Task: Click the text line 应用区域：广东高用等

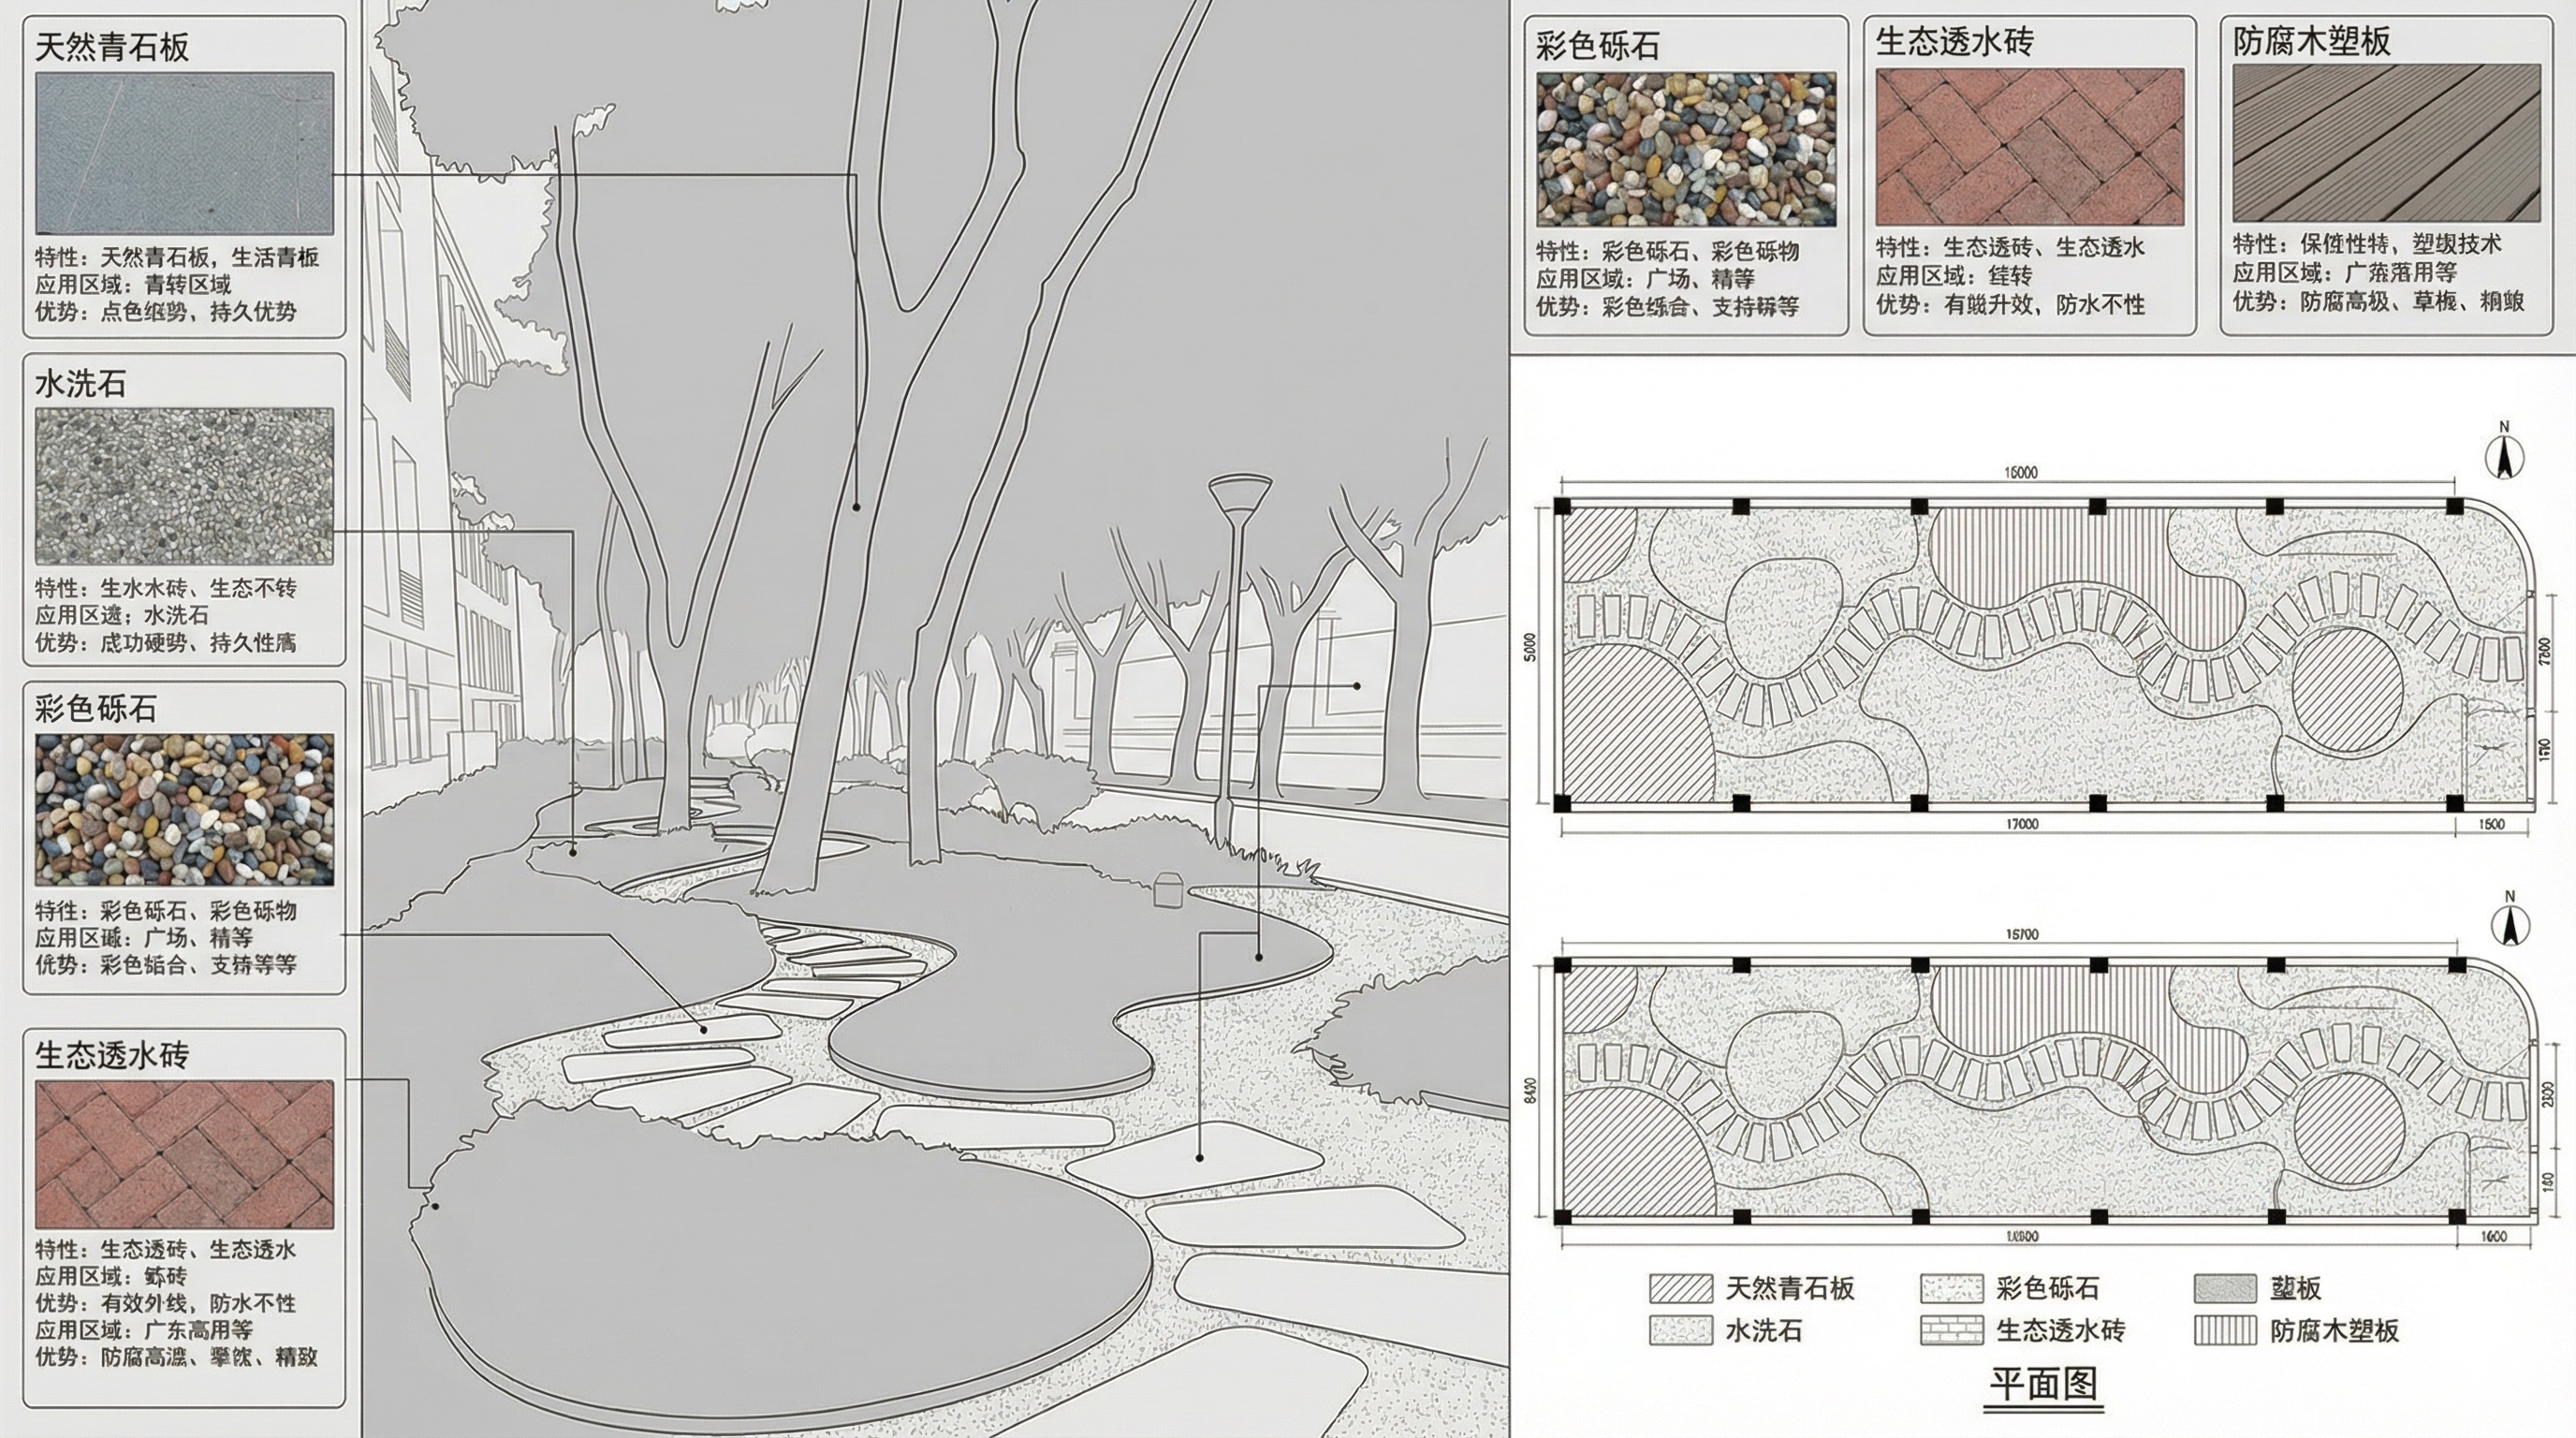Action: pos(144,1330)
